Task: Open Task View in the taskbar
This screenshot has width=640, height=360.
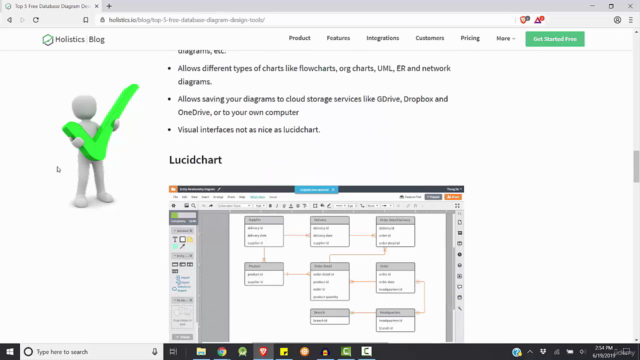Action: (x=173, y=351)
